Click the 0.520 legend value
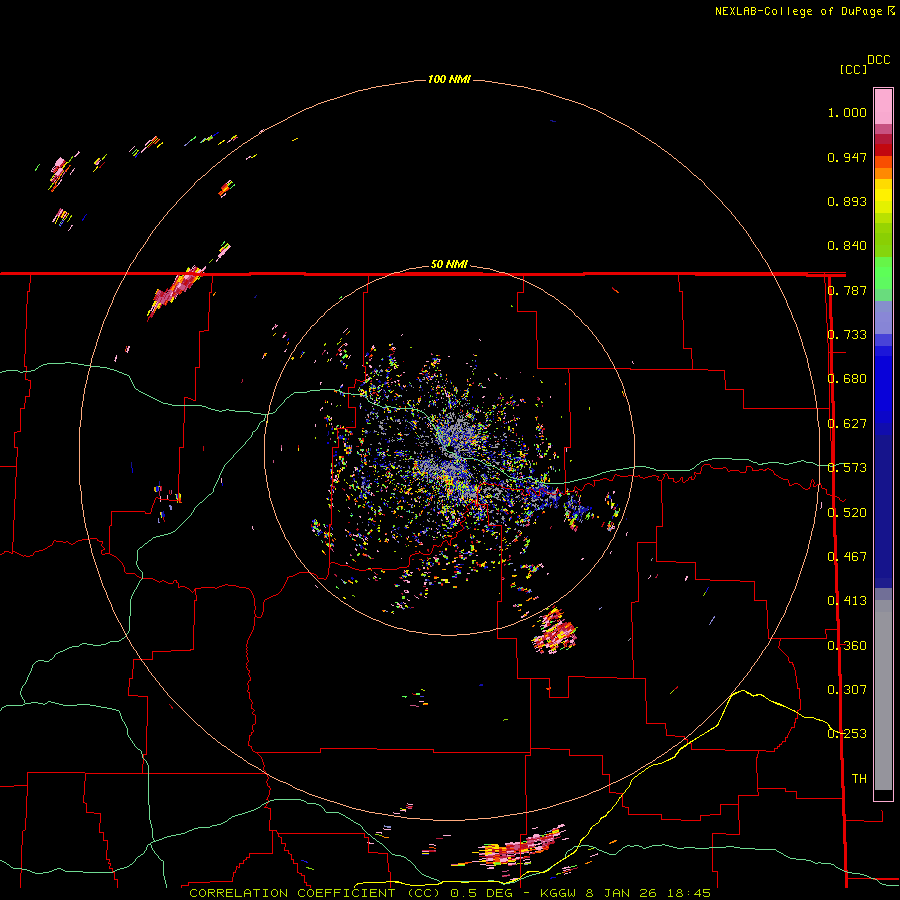 click(x=847, y=513)
